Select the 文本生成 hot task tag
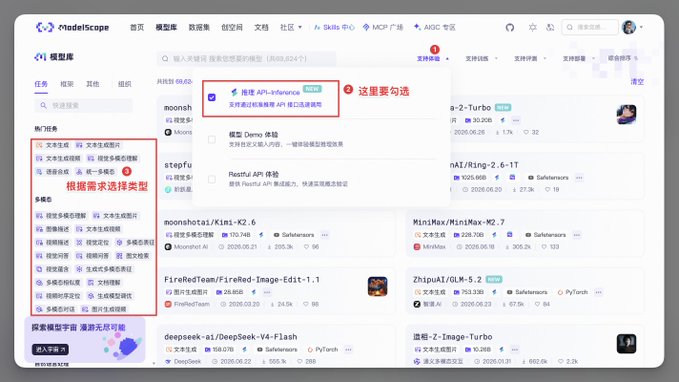The height and width of the screenshot is (382, 679). [x=53, y=145]
